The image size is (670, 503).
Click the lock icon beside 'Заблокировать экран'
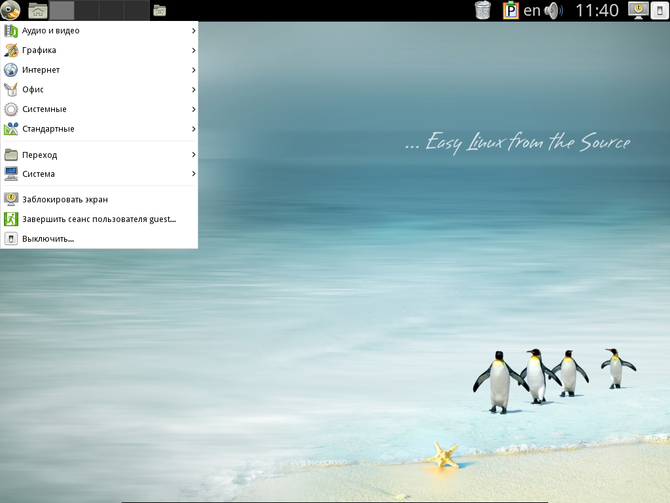point(11,200)
